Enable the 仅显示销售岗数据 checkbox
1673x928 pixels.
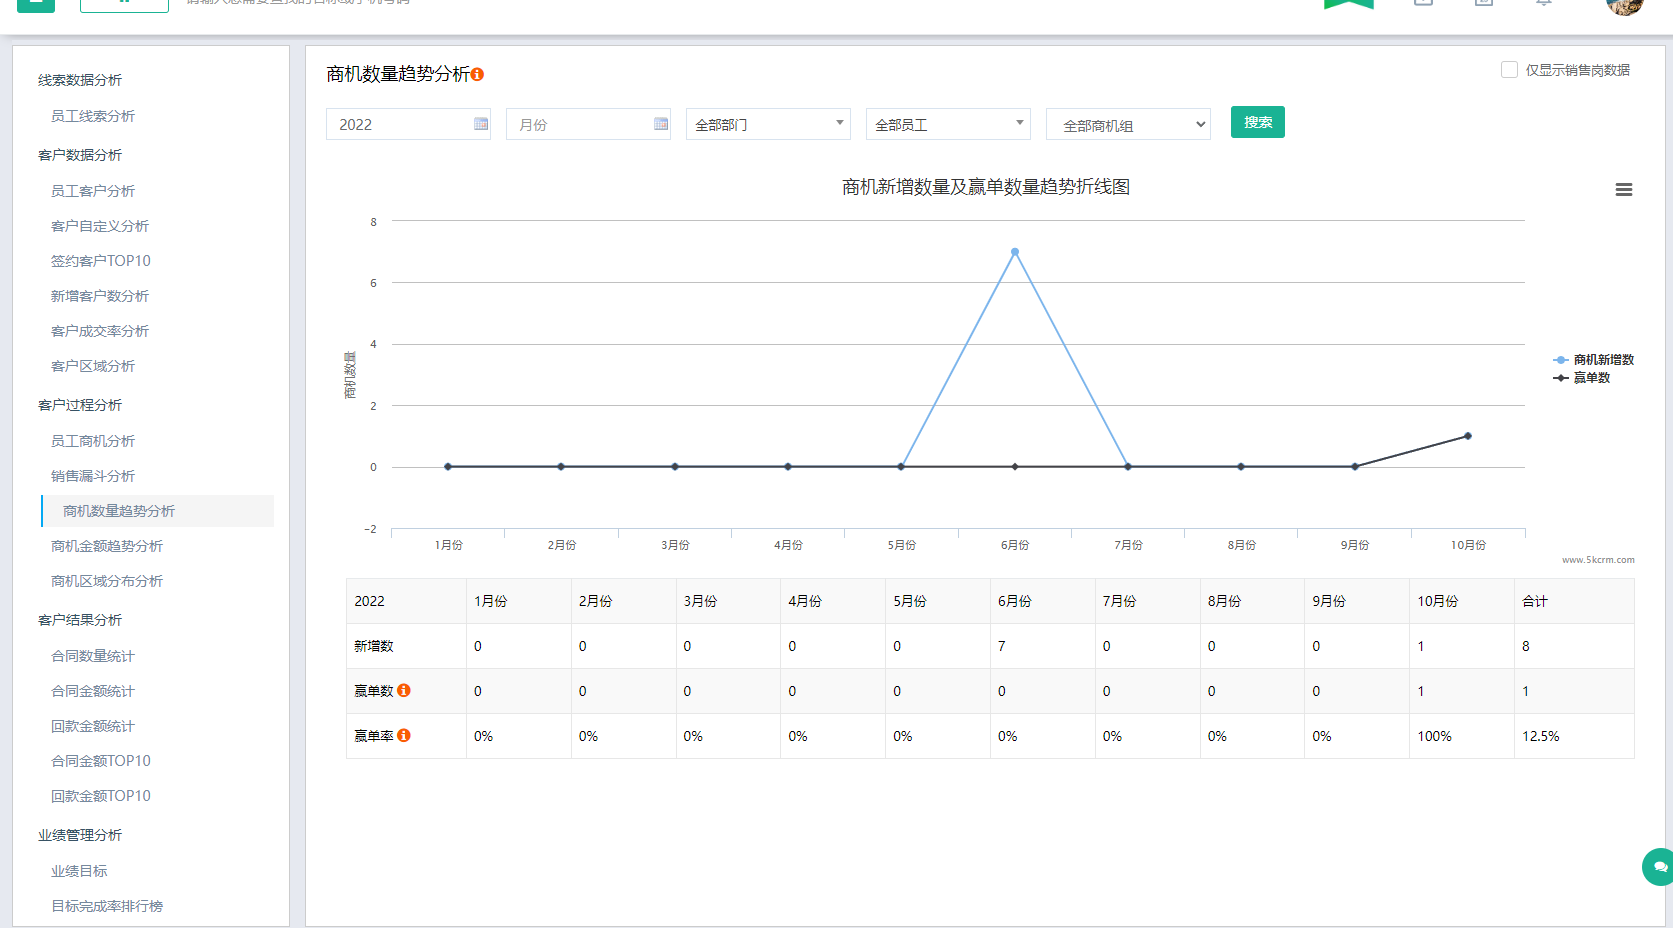point(1509,69)
